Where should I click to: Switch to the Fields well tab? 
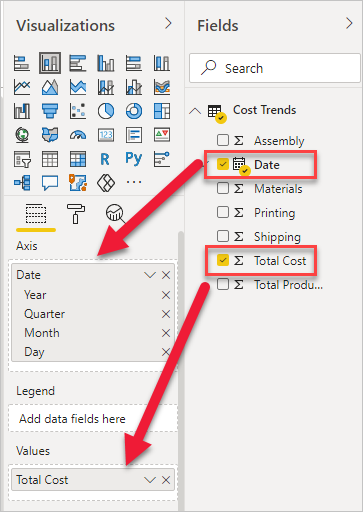pos(36,214)
